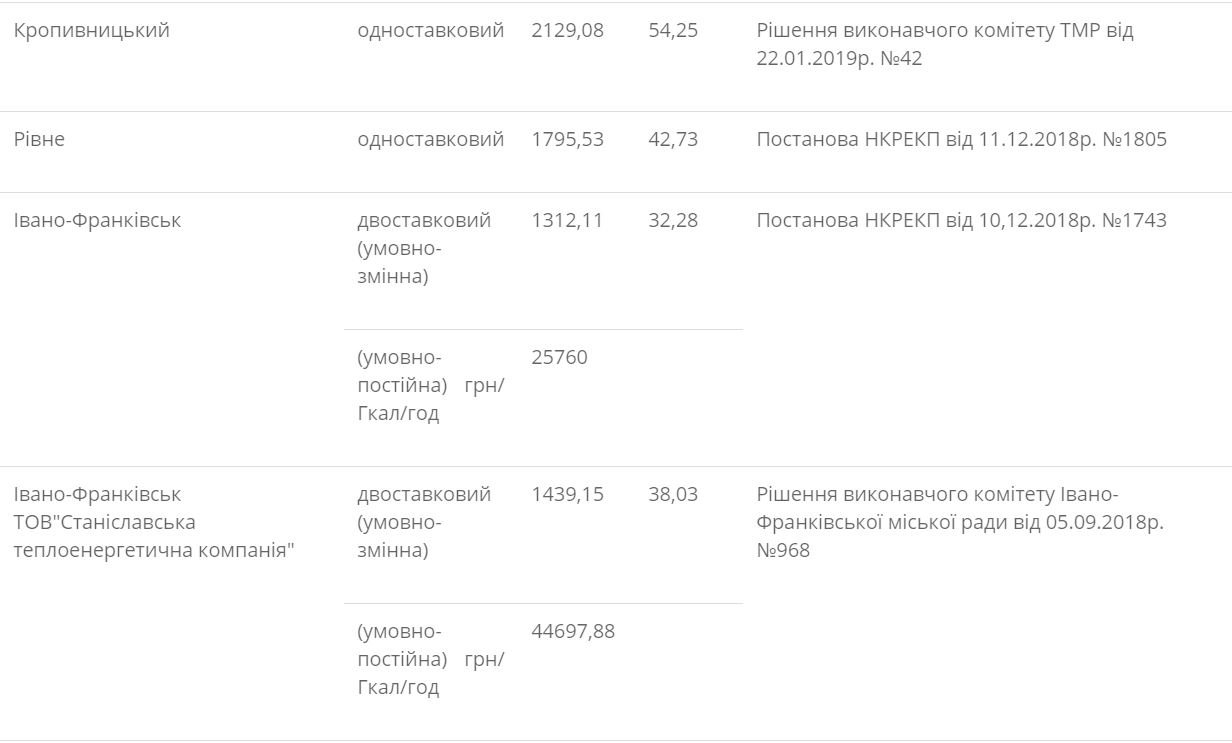Click the умовно-постійна label beside 25760
This screenshot has height=743, width=1232.
tap(430, 385)
